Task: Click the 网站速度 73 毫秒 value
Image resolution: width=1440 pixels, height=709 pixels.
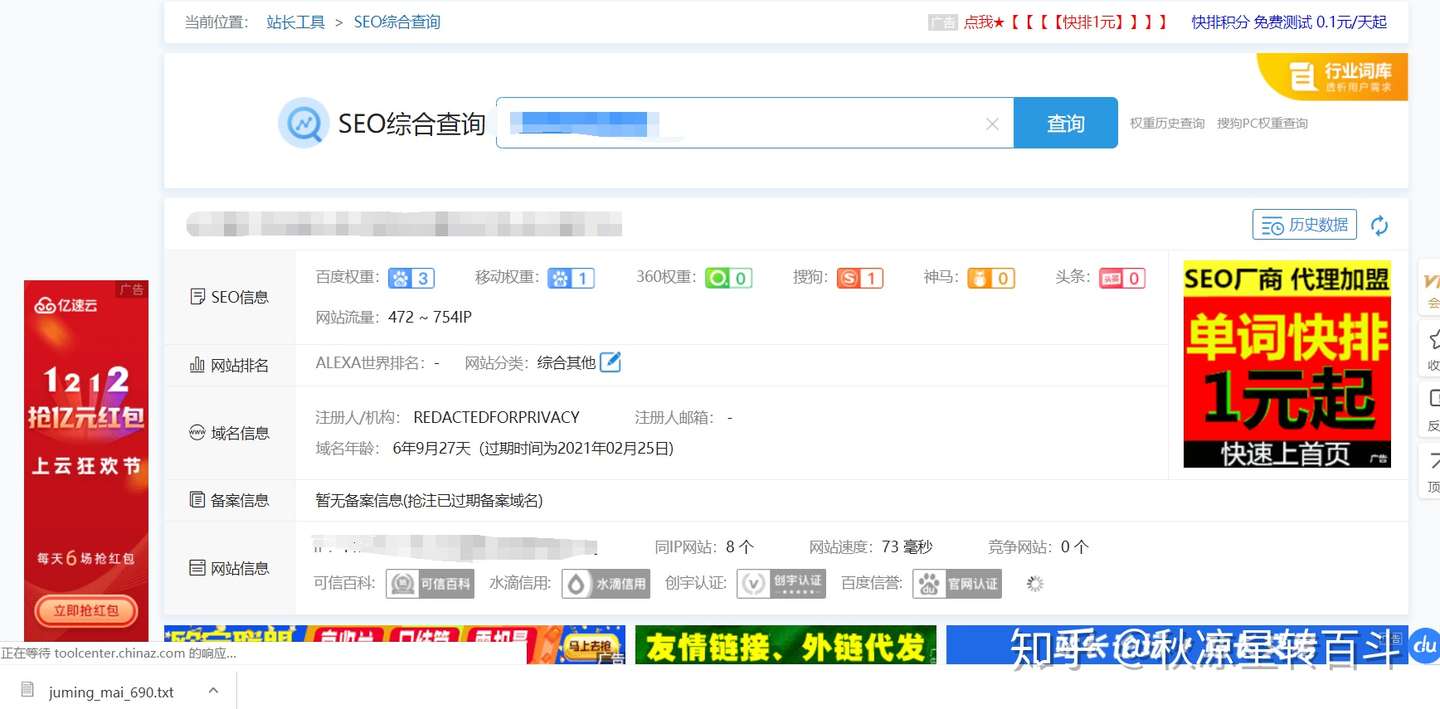Action: click(x=907, y=547)
